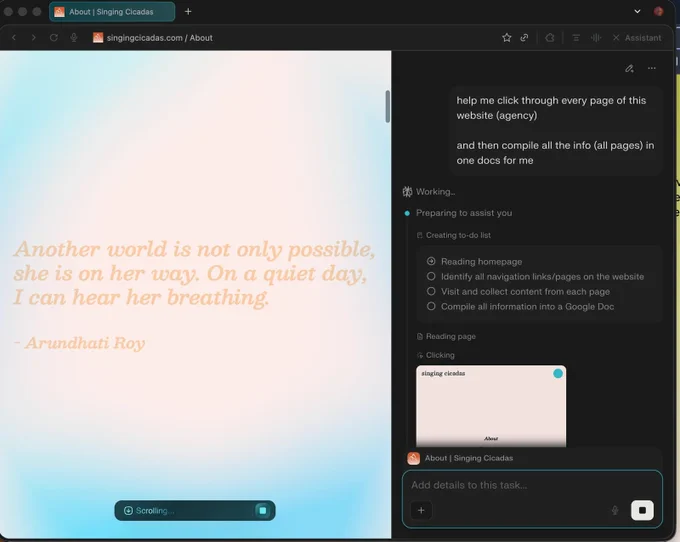Image resolution: width=680 pixels, height=542 pixels.
Task: Bookmark this page with the star icon
Action: pyautogui.click(x=506, y=38)
